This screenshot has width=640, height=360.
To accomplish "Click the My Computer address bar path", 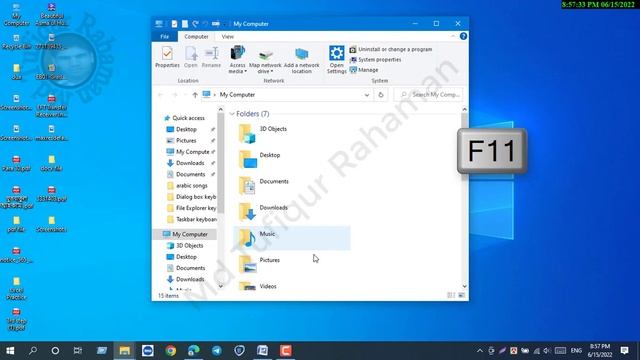I will (x=237, y=95).
